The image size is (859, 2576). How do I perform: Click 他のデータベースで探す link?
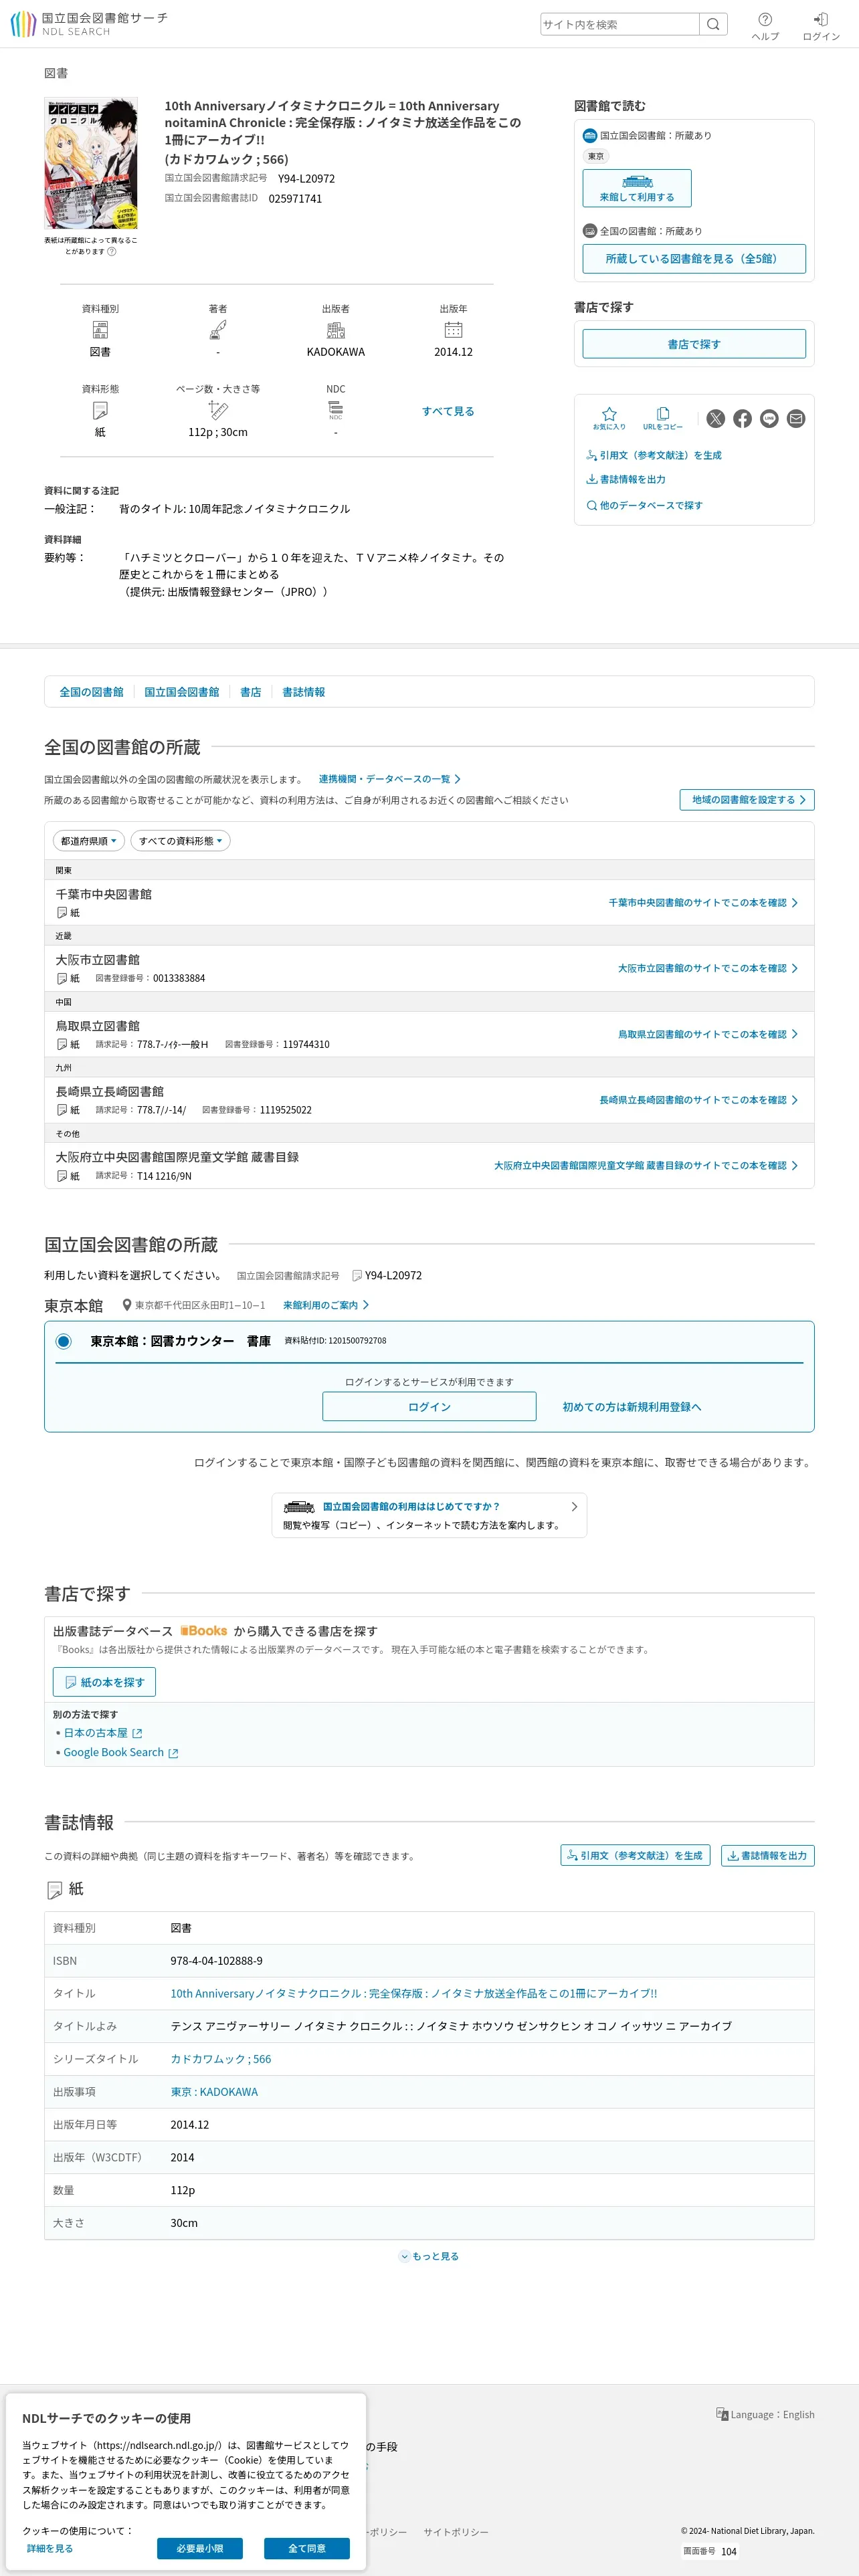[x=644, y=506]
